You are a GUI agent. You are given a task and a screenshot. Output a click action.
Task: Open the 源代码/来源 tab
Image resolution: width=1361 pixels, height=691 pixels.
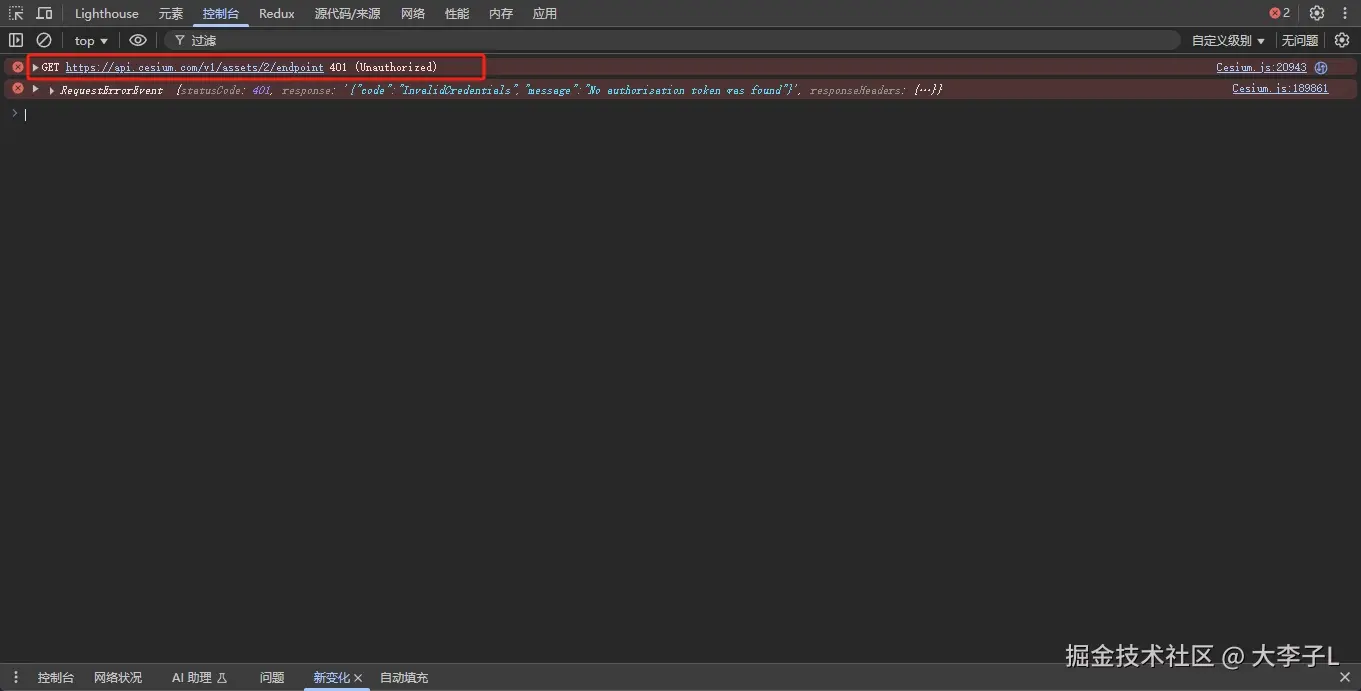coord(347,14)
